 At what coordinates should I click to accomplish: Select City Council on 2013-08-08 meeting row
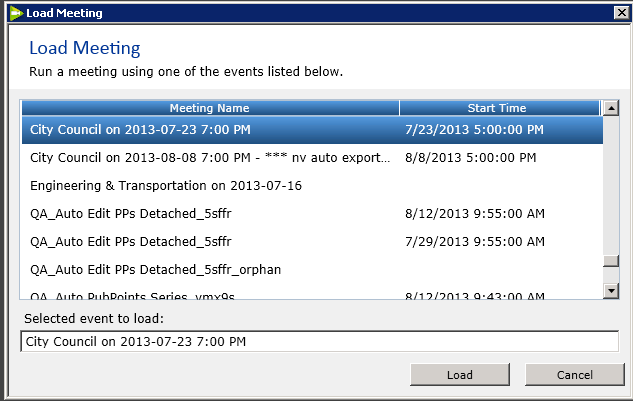point(312,157)
